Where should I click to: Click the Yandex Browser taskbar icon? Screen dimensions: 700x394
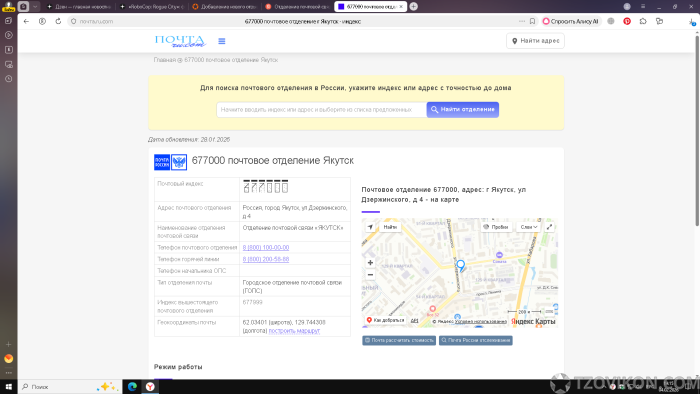(x=150, y=386)
